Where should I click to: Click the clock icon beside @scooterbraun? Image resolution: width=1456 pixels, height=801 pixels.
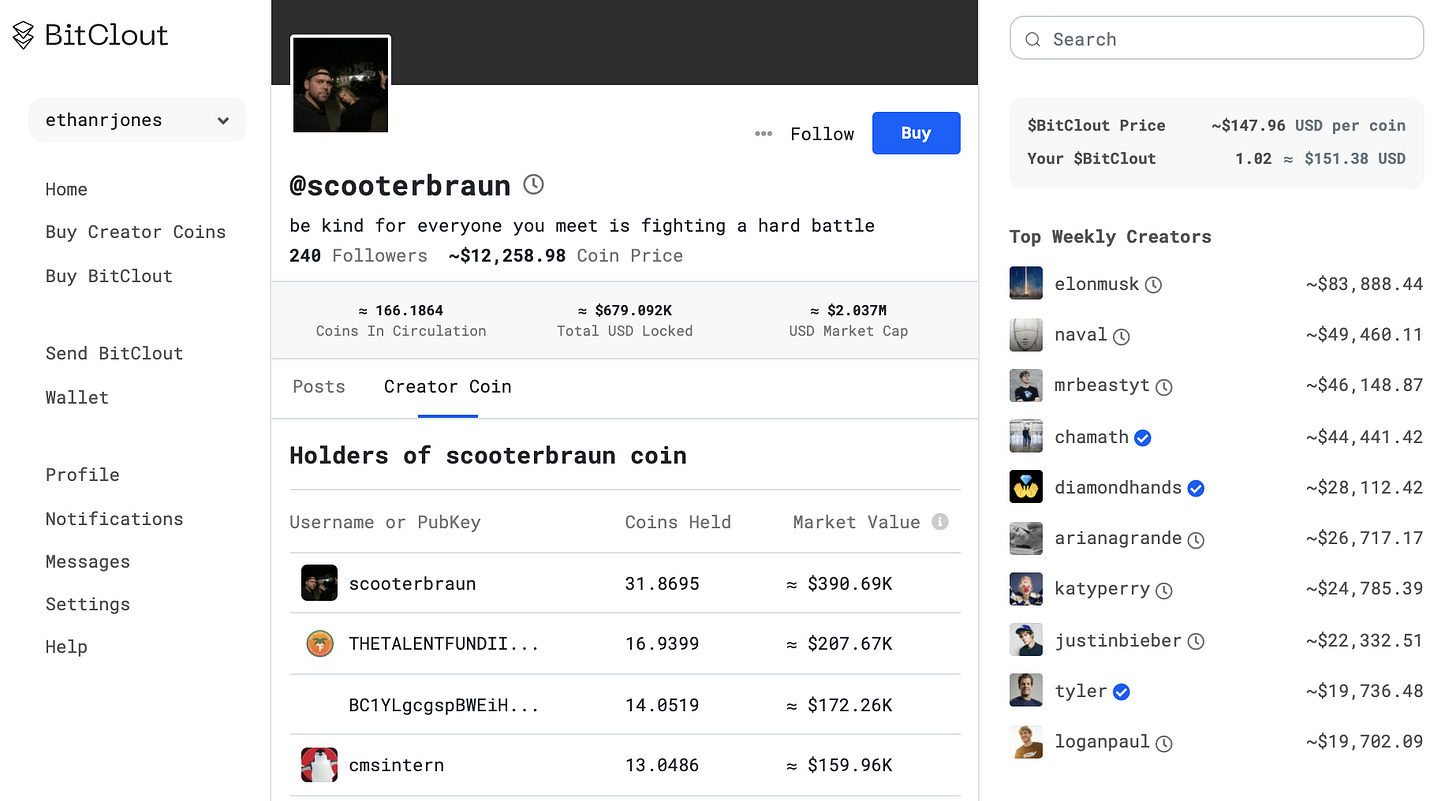point(534,184)
